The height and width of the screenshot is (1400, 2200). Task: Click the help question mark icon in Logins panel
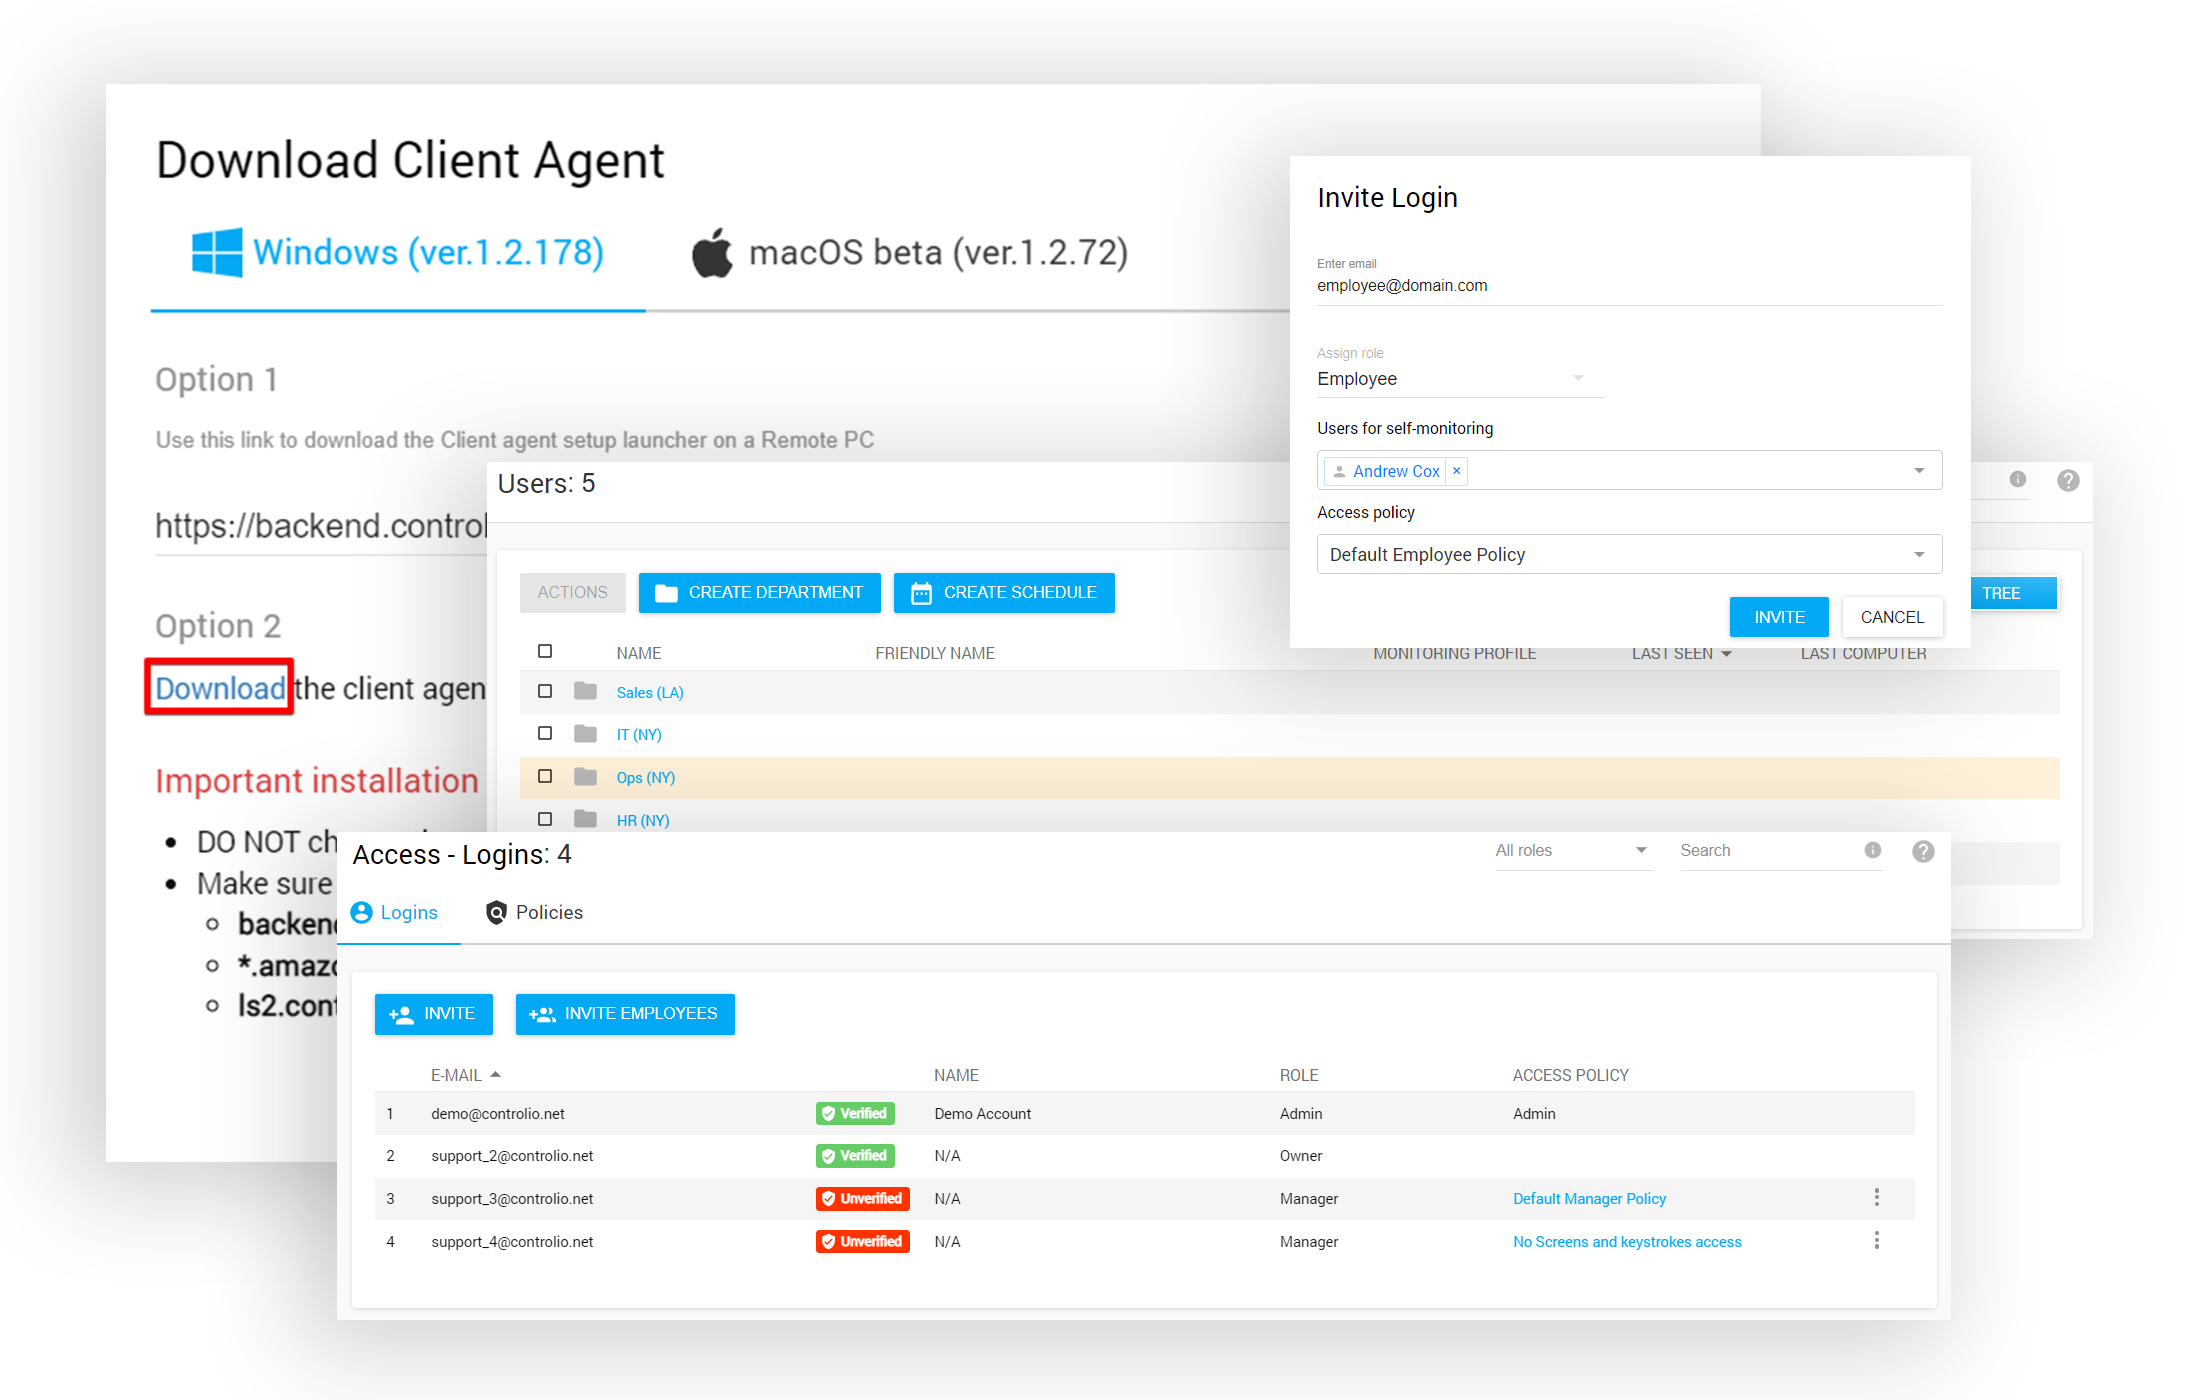click(1922, 851)
